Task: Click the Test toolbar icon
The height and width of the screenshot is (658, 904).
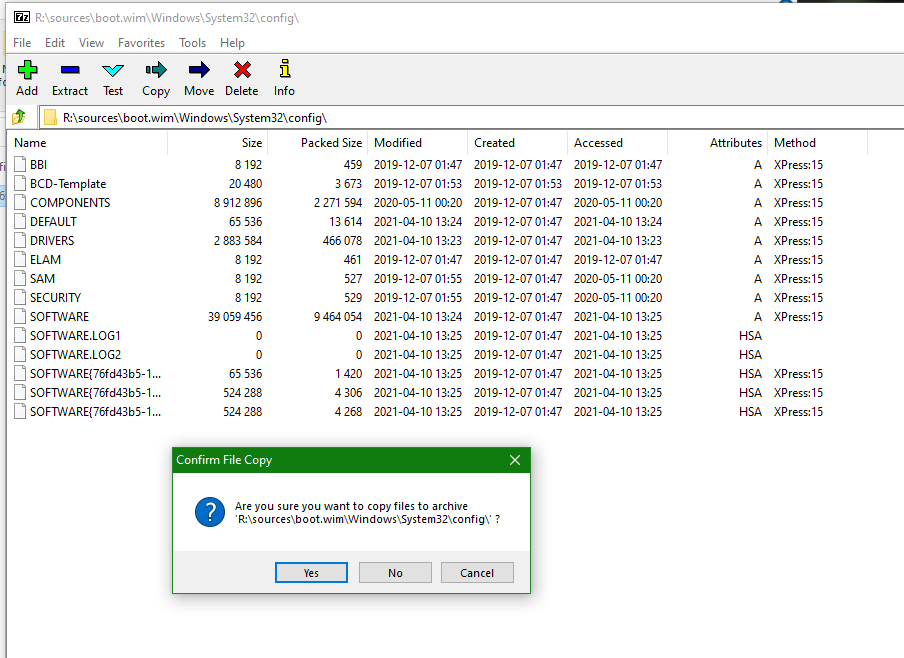Action: click(113, 70)
